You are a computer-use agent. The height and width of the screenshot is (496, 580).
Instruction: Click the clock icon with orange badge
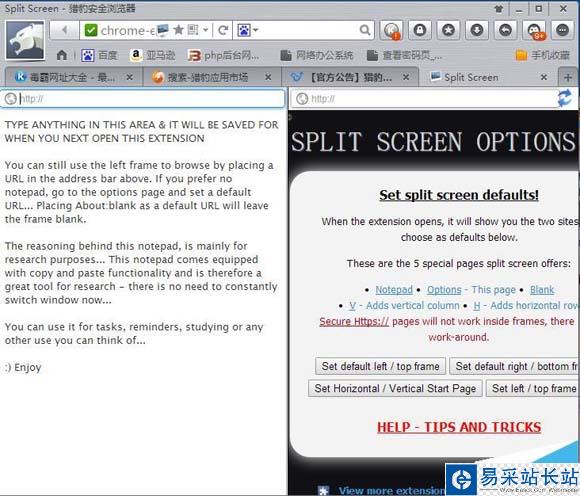(x=391, y=30)
